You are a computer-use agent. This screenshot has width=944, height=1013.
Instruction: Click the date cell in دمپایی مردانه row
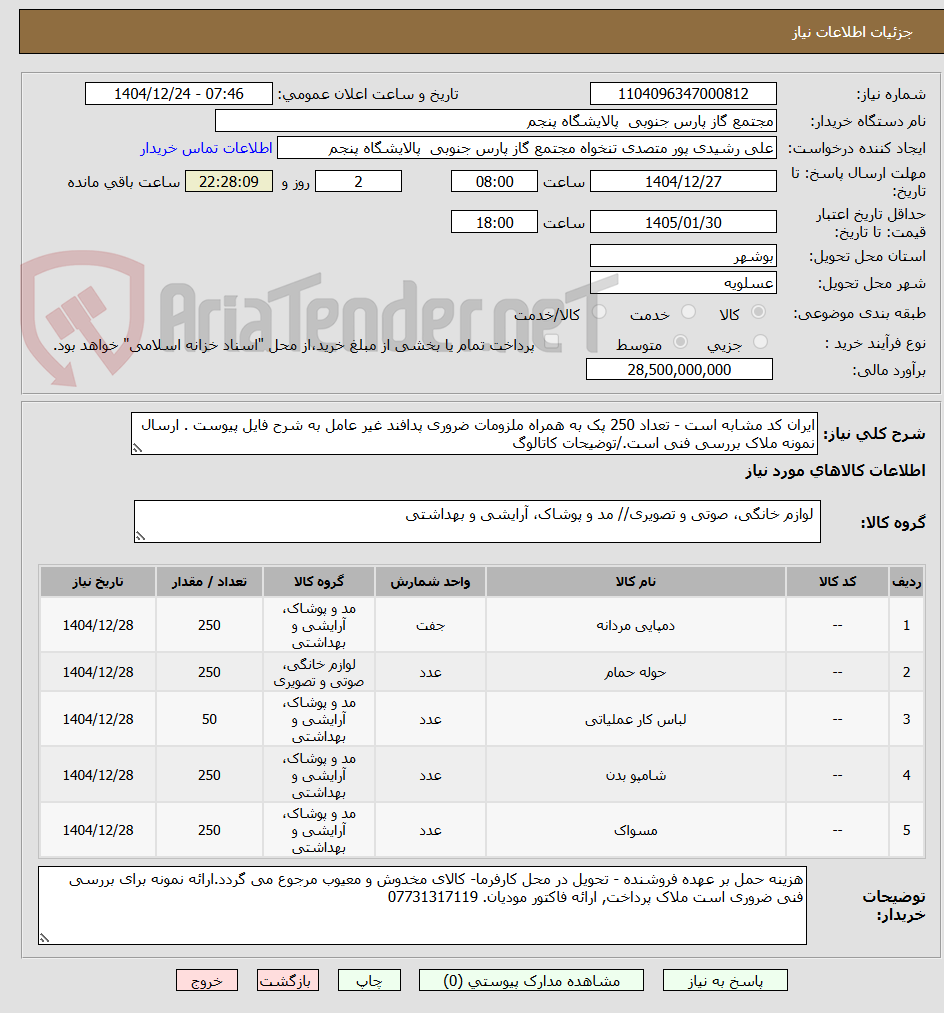tap(98, 625)
